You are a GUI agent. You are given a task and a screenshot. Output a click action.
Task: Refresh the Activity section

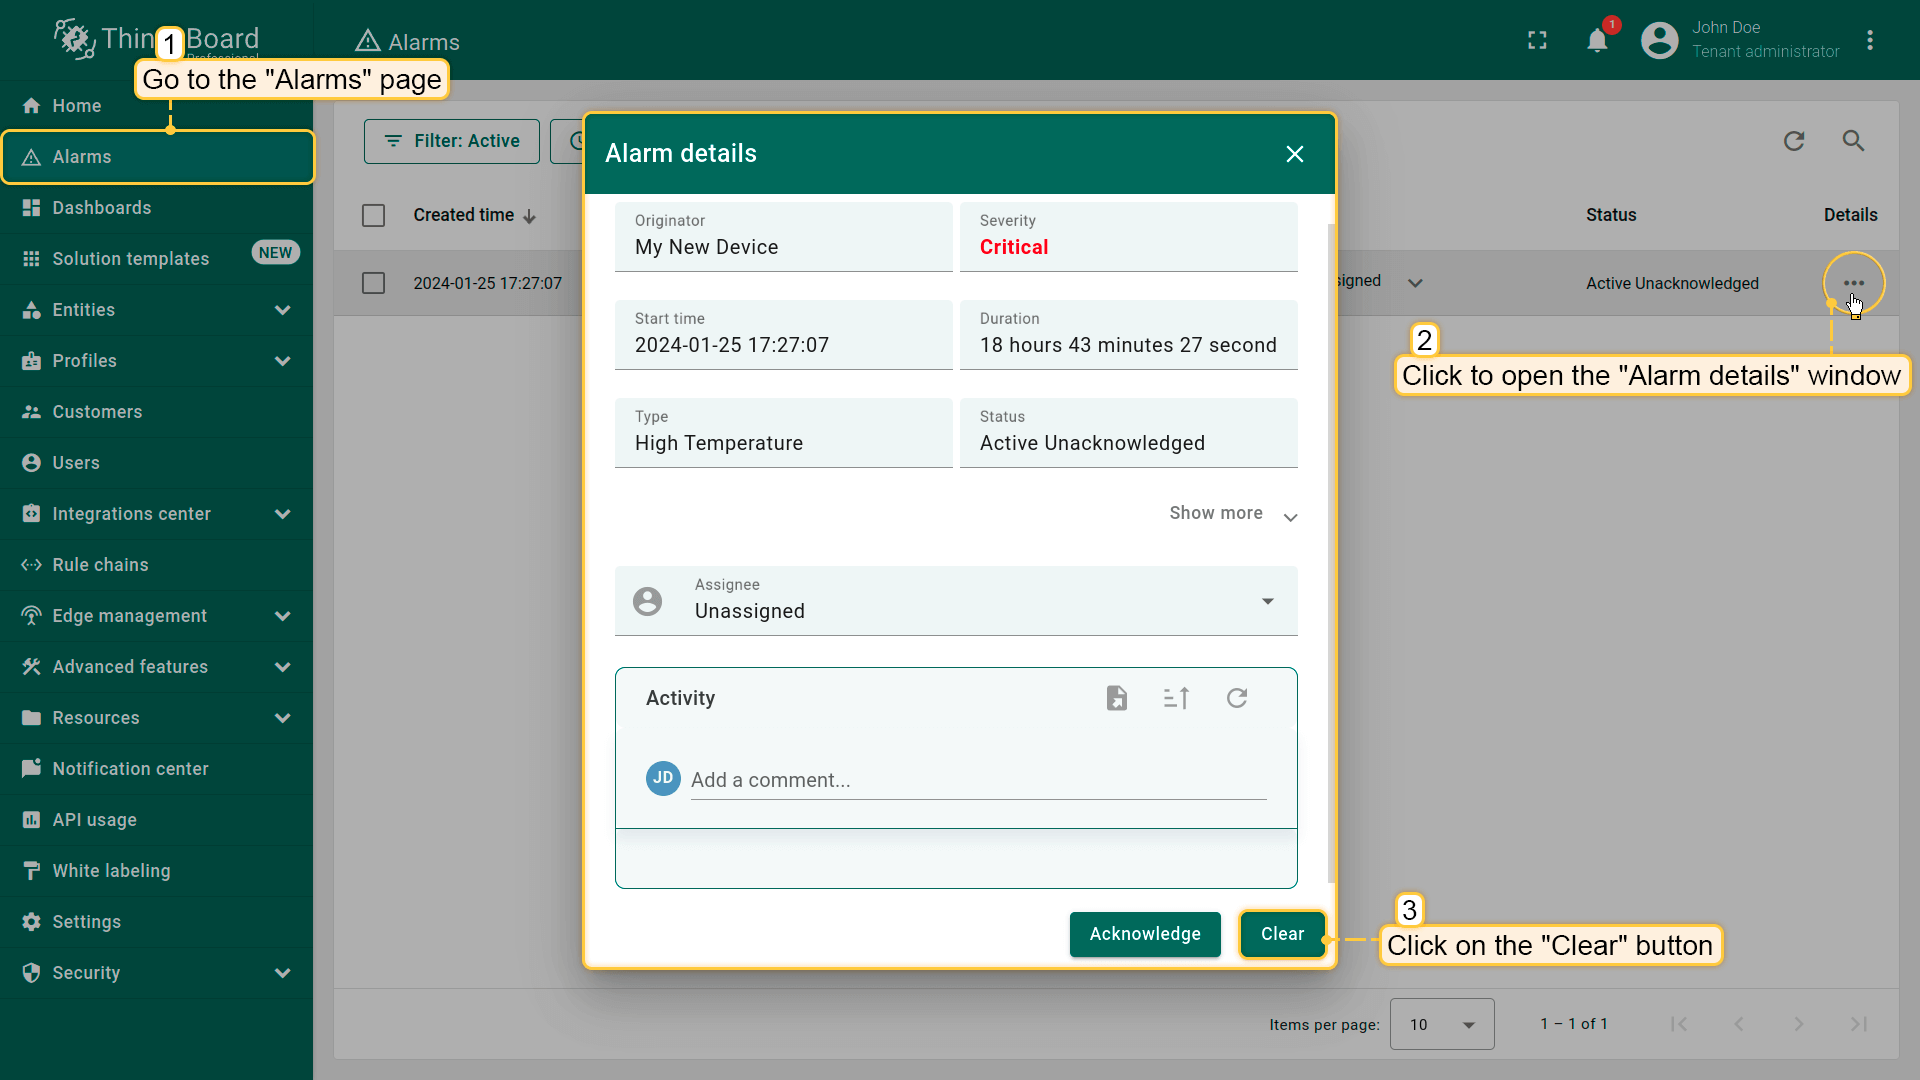point(1237,698)
